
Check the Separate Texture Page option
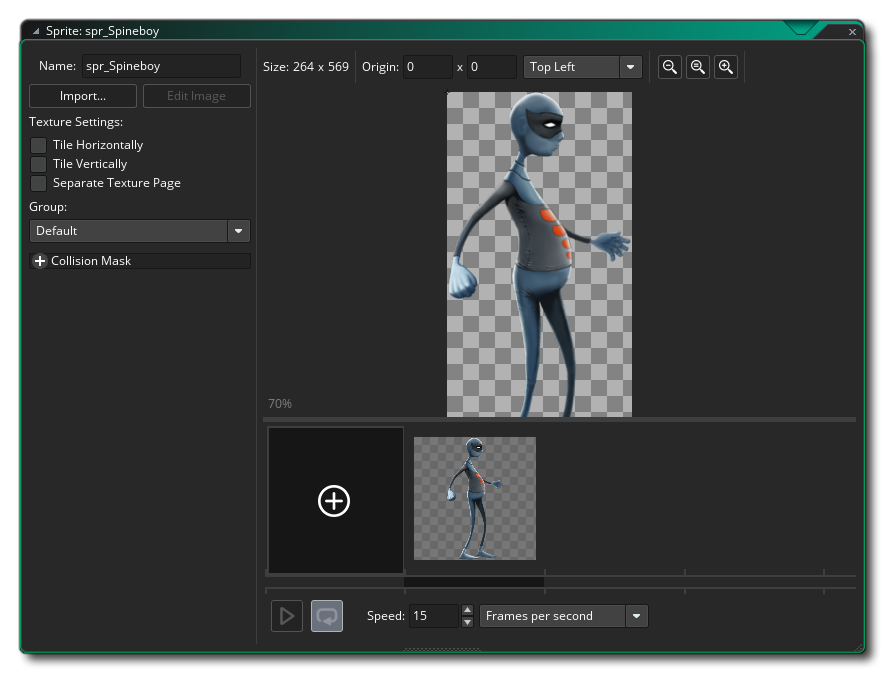coord(39,183)
